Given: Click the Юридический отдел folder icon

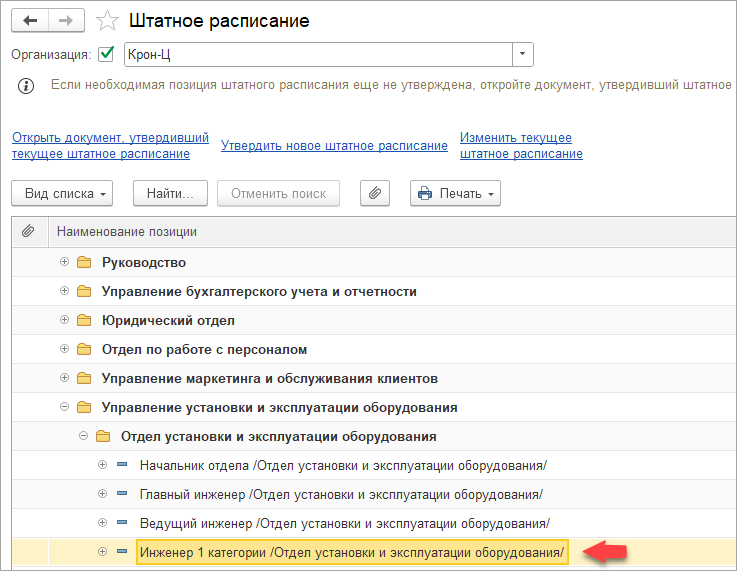Looking at the screenshot, I should [x=84, y=321].
